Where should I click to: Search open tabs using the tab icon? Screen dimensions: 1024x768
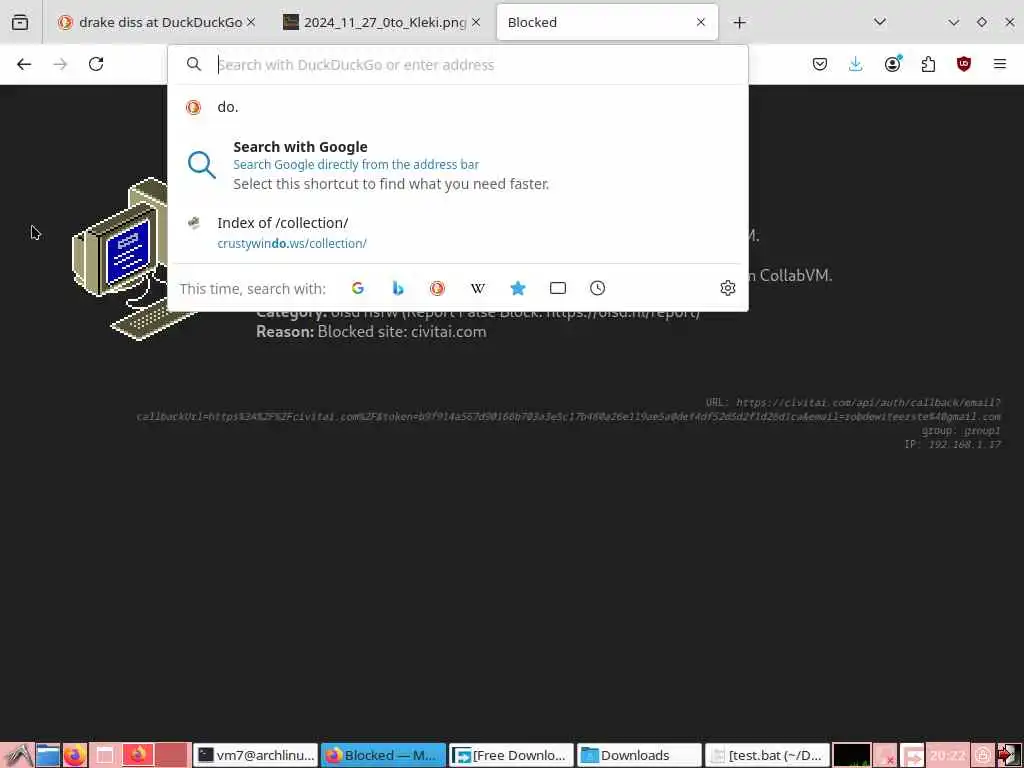558,288
